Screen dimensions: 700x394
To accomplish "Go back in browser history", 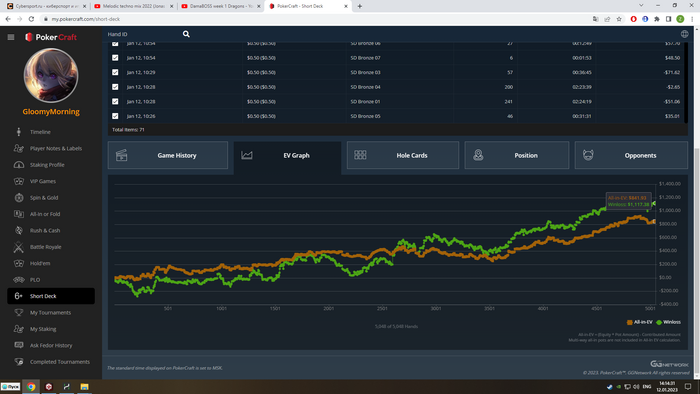I will pos(8,19).
